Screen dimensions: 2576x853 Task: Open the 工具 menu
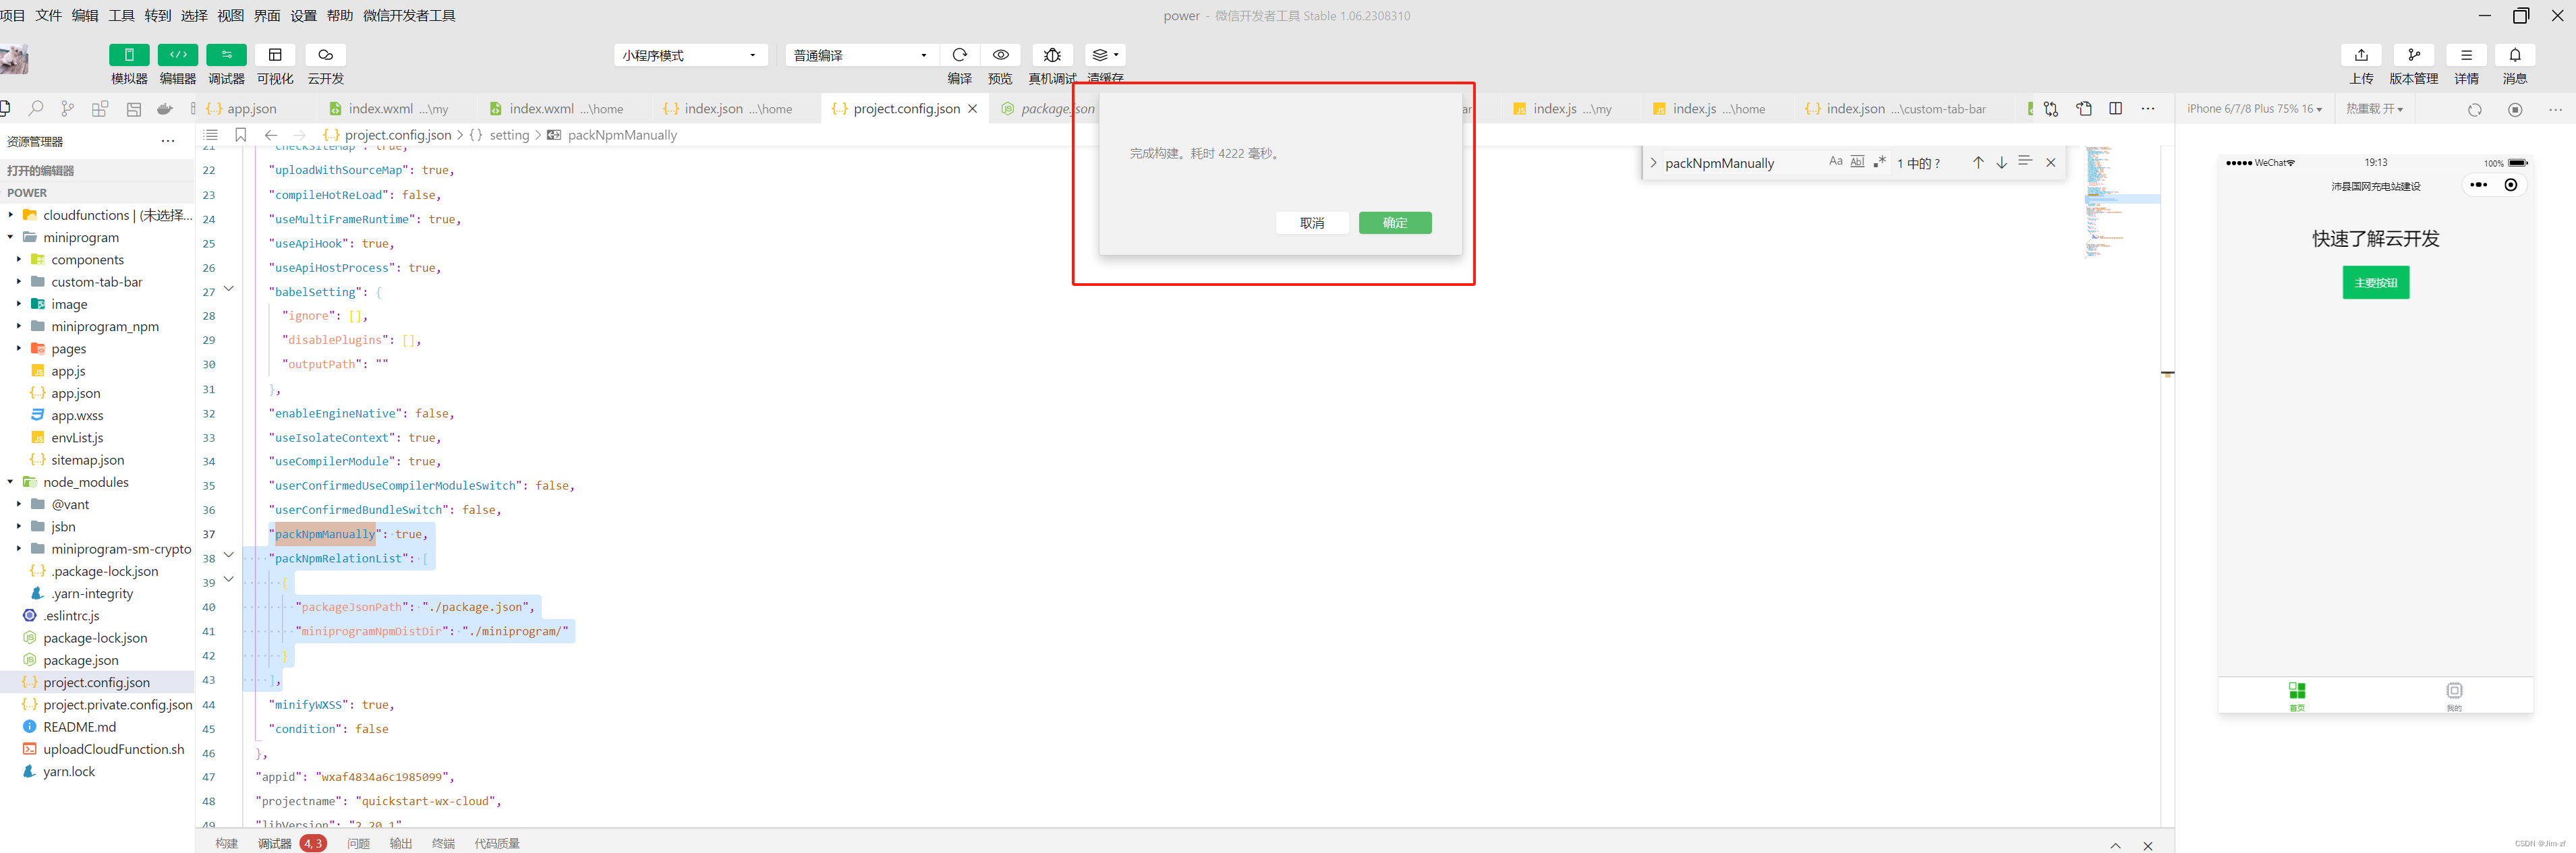click(x=121, y=16)
